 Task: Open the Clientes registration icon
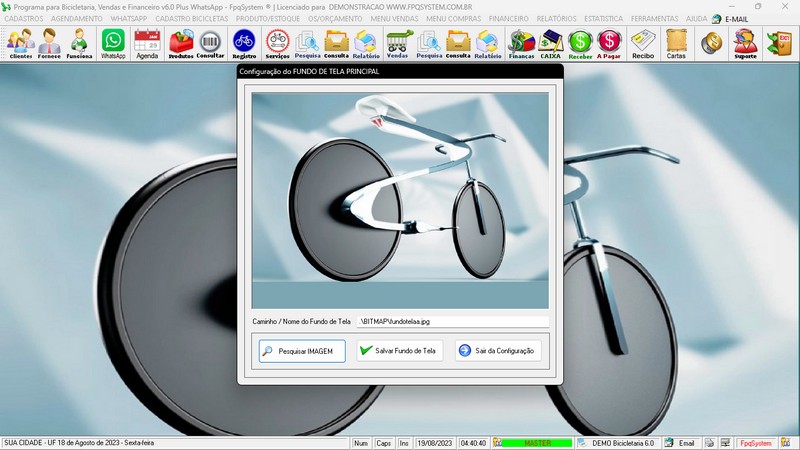20,44
